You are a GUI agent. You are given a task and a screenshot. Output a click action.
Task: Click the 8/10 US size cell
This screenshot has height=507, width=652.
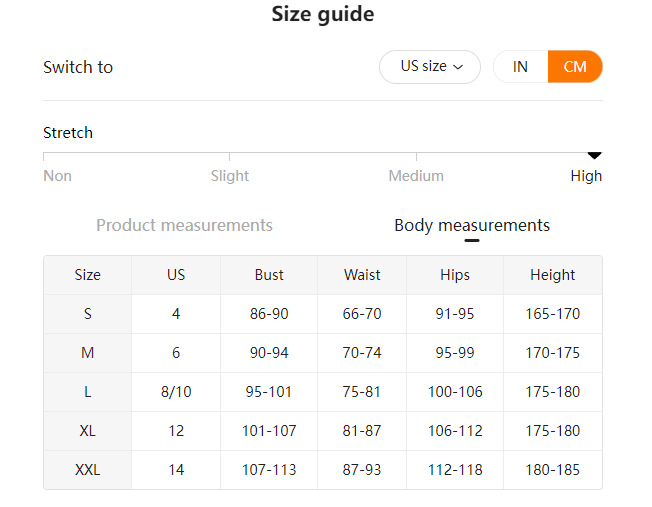(x=176, y=392)
